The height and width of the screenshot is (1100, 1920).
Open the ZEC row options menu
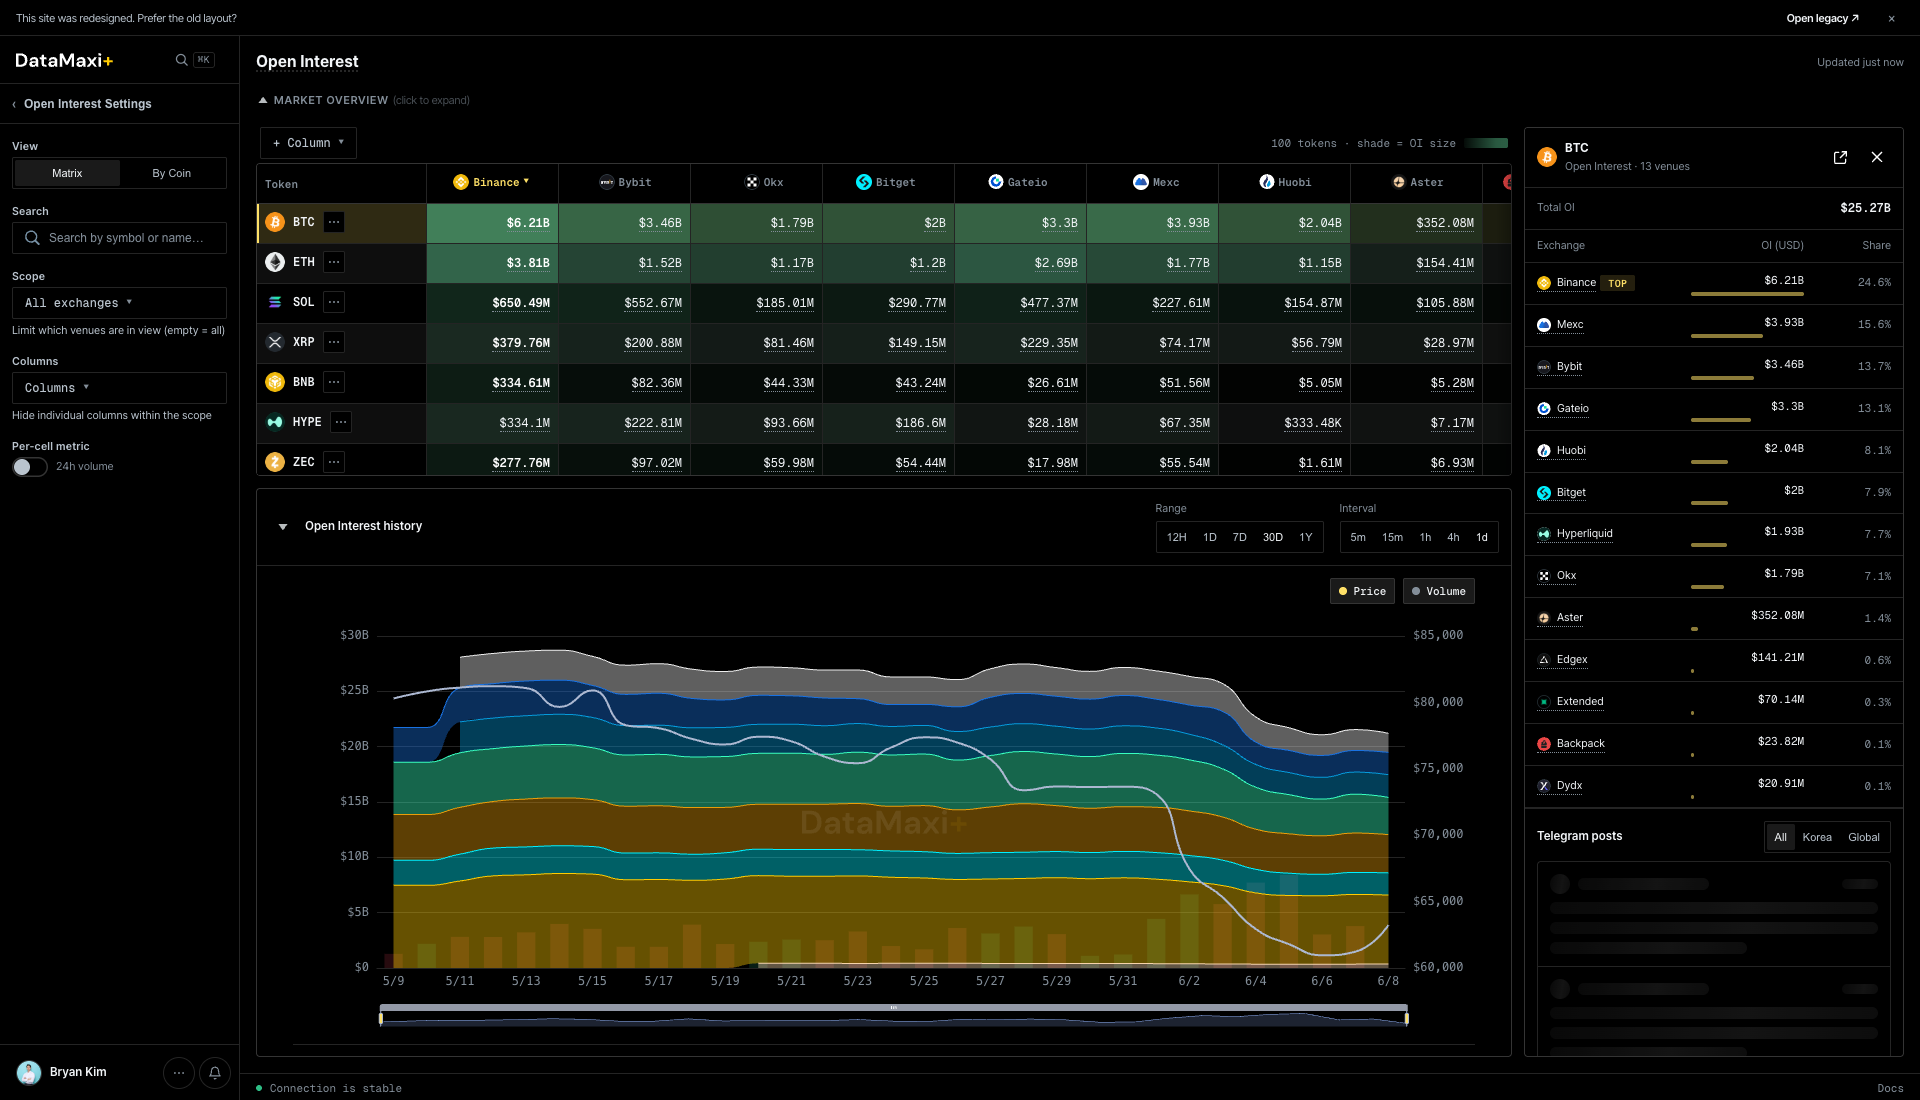pos(334,462)
